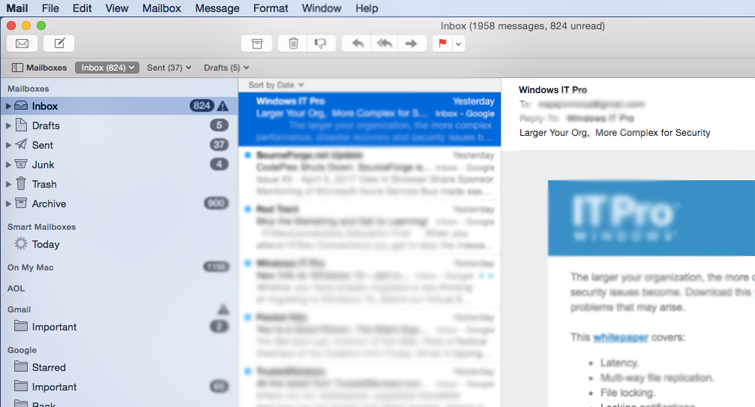Image resolution: width=755 pixels, height=407 pixels.
Task: Flag the selected message red
Action: (x=443, y=44)
